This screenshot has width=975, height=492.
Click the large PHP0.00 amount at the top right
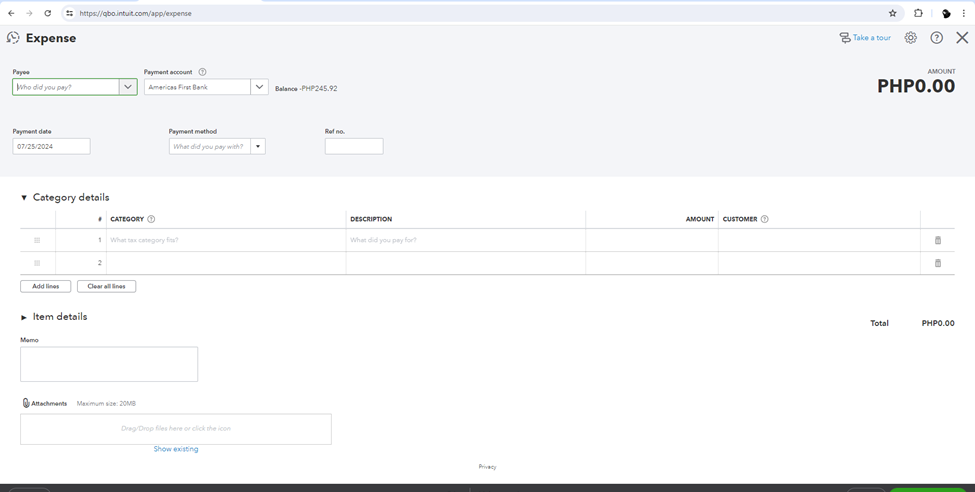pos(916,86)
